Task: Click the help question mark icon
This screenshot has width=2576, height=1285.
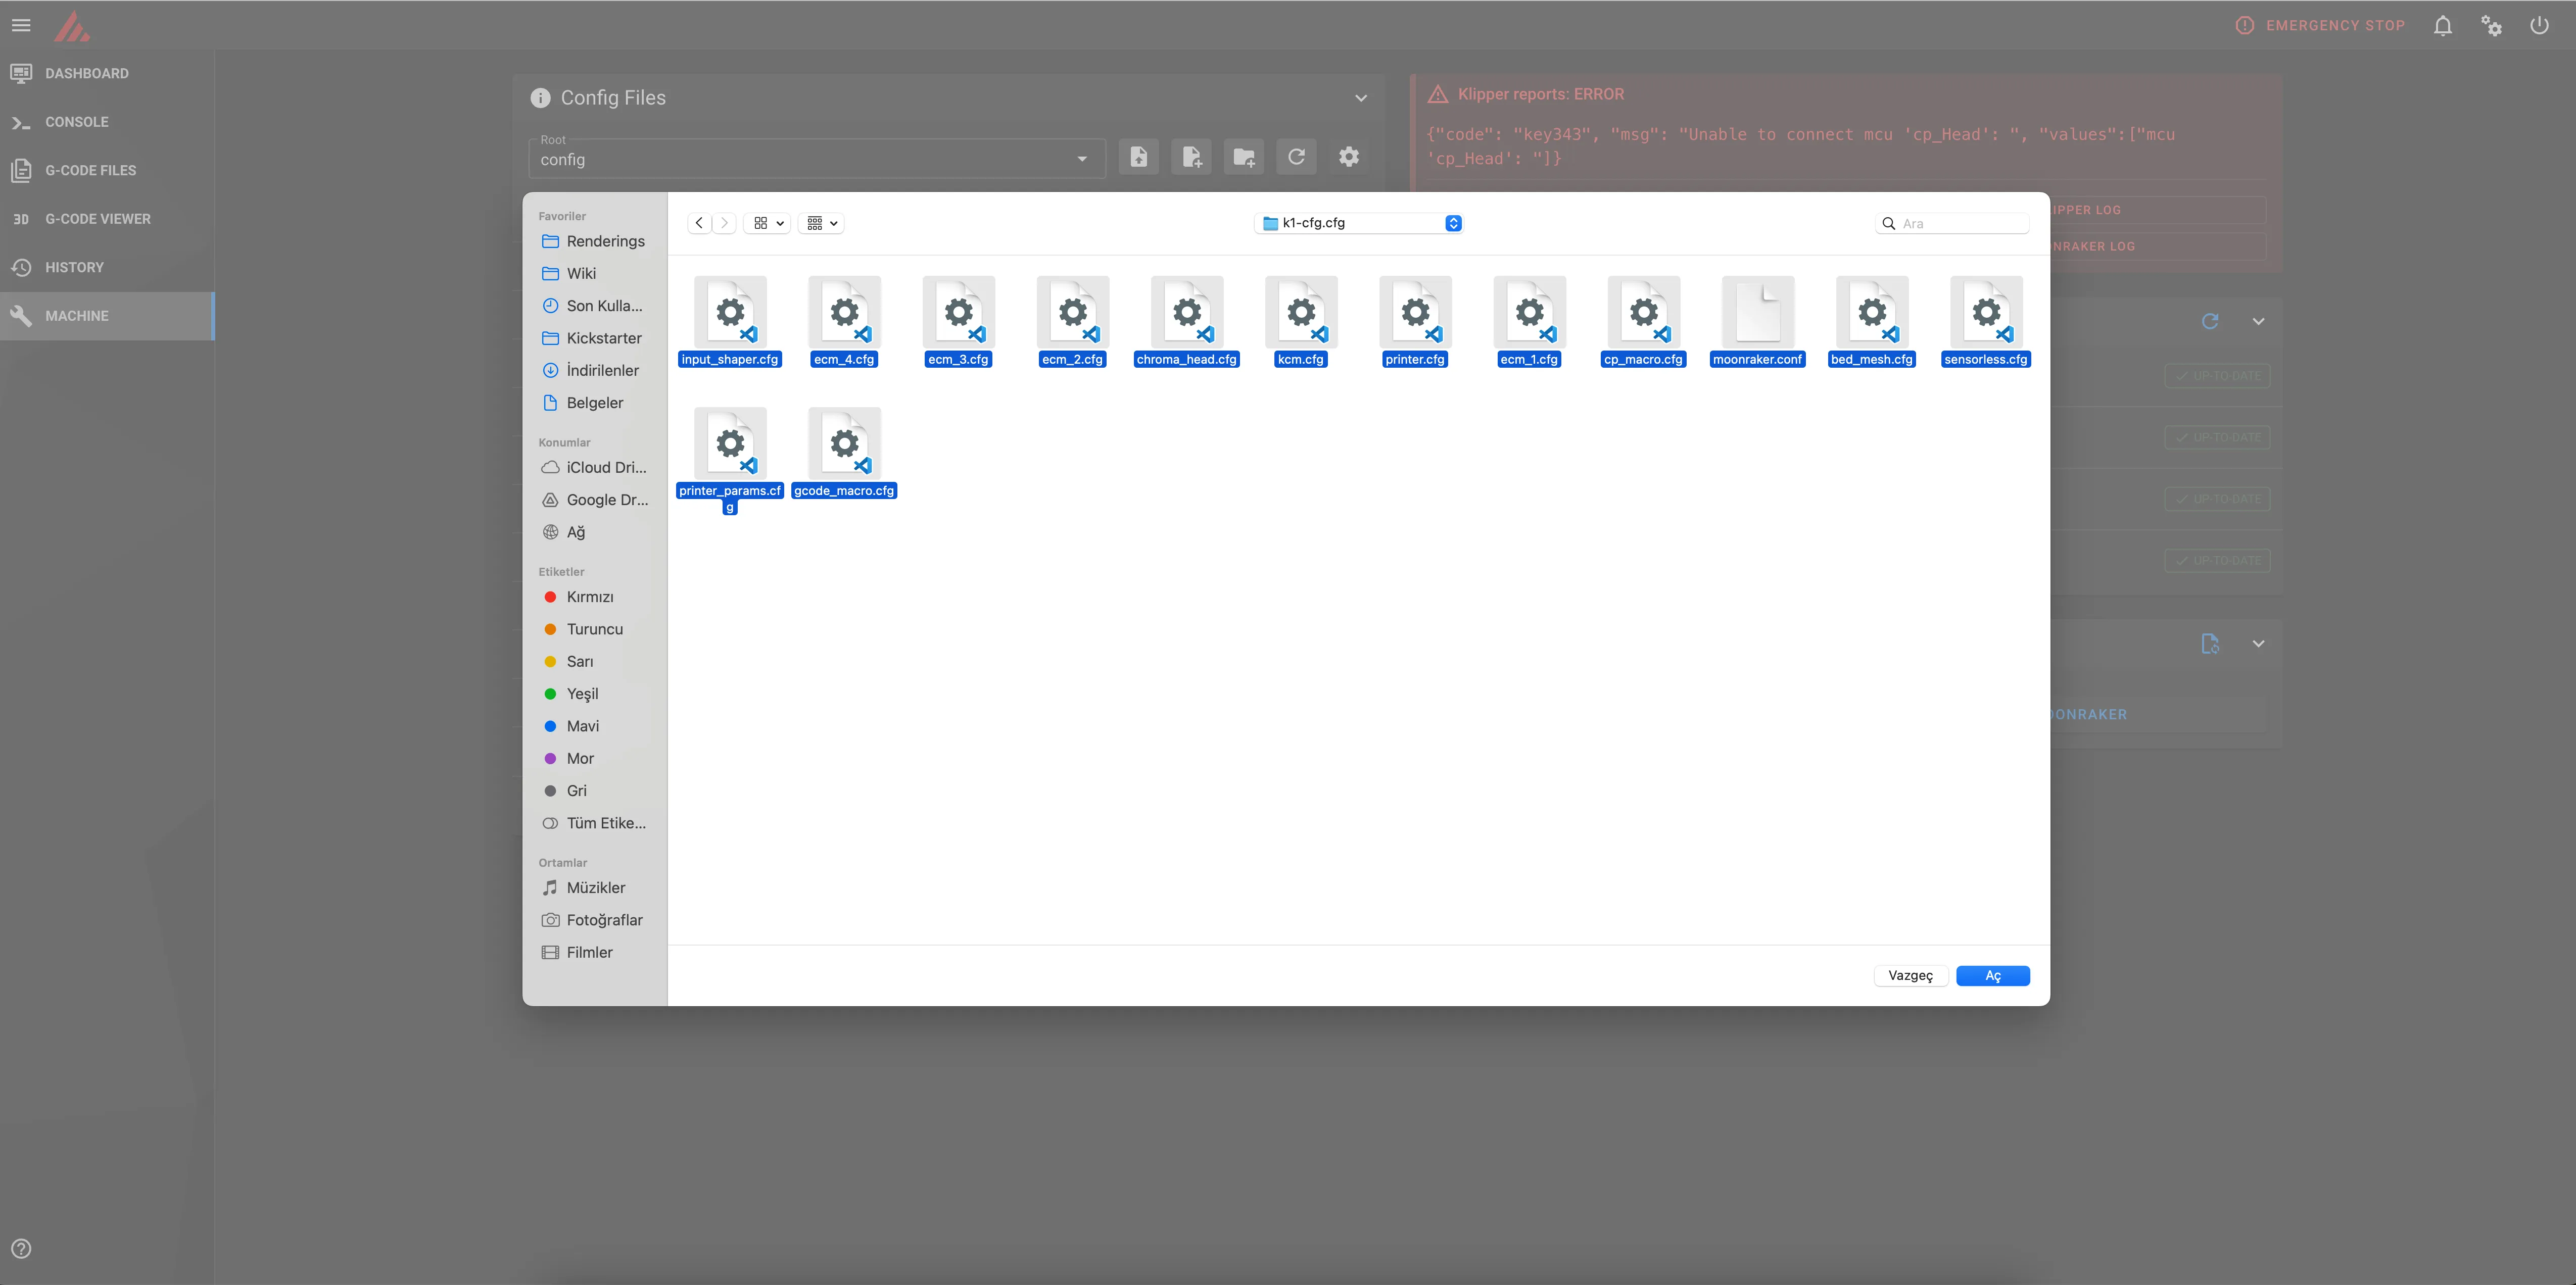Action: click(x=21, y=1248)
